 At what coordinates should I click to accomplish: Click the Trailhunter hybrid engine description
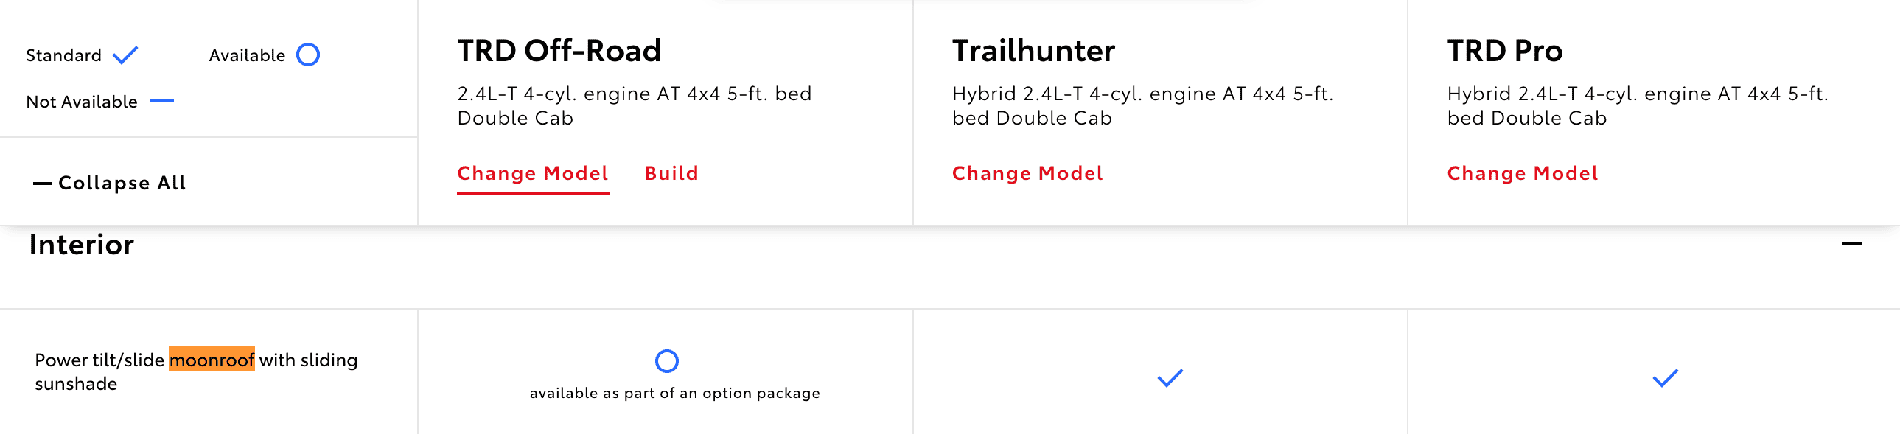1142,106
